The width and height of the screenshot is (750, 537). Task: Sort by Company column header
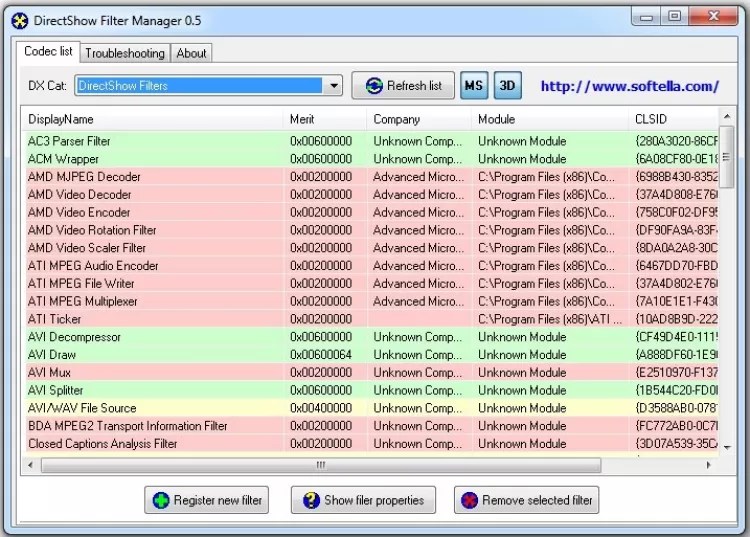click(419, 119)
